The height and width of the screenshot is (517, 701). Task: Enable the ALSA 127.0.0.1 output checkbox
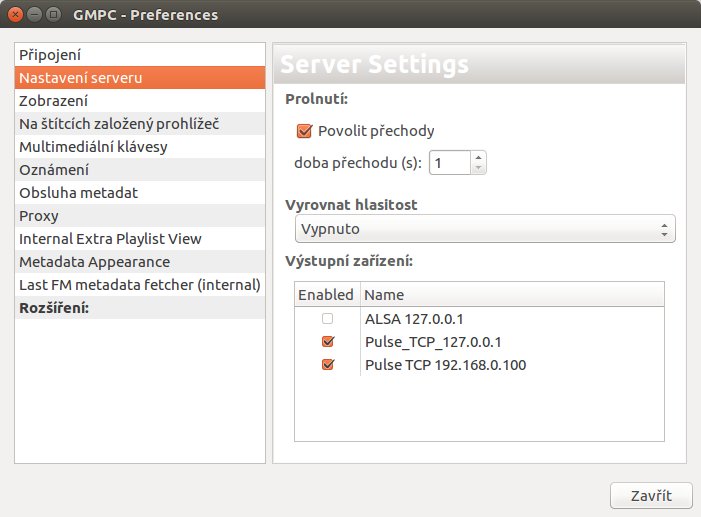[327, 319]
